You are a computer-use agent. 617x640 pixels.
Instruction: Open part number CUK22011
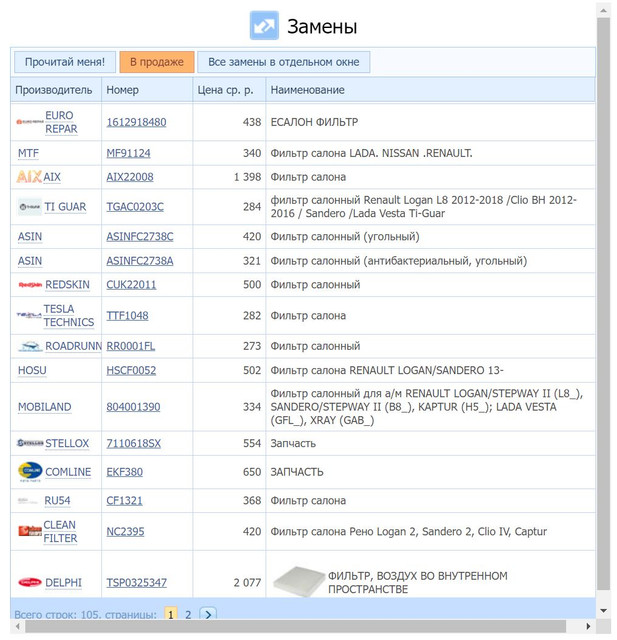[131, 285]
